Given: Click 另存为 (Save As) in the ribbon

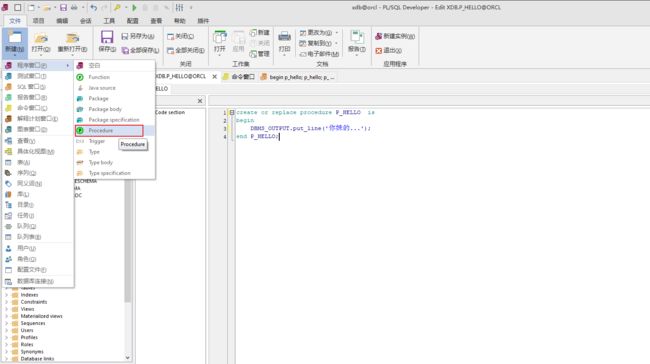Looking at the screenshot, I should [138, 36].
